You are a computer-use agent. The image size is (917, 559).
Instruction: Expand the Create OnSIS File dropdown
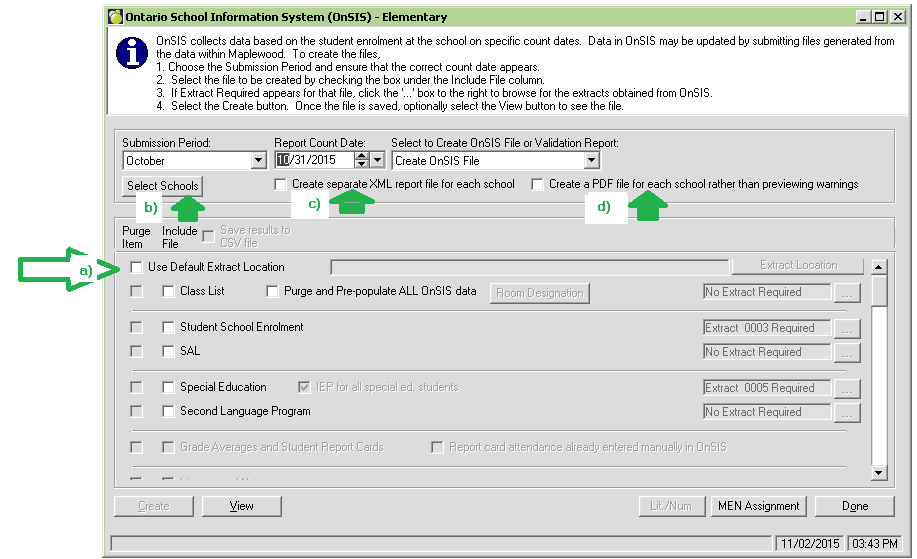[591, 161]
